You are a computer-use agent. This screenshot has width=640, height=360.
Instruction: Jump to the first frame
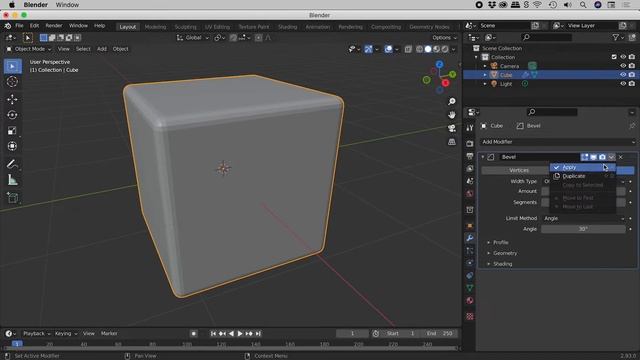coord(213,333)
